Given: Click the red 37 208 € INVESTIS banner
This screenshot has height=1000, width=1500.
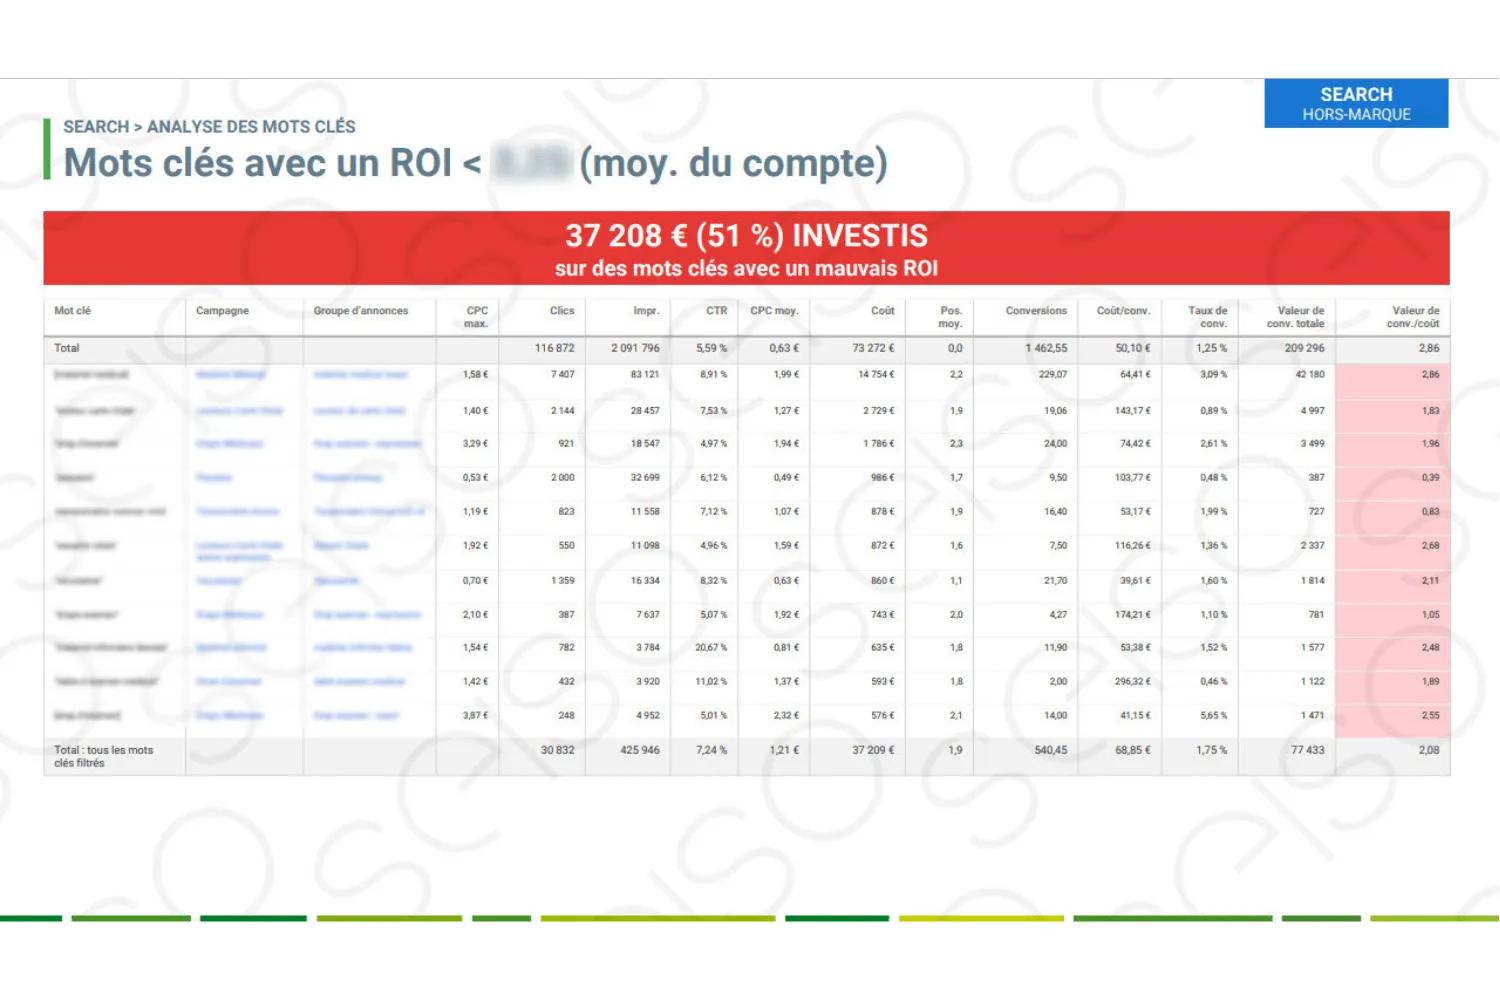Looking at the screenshot, I should pos(746,248).
